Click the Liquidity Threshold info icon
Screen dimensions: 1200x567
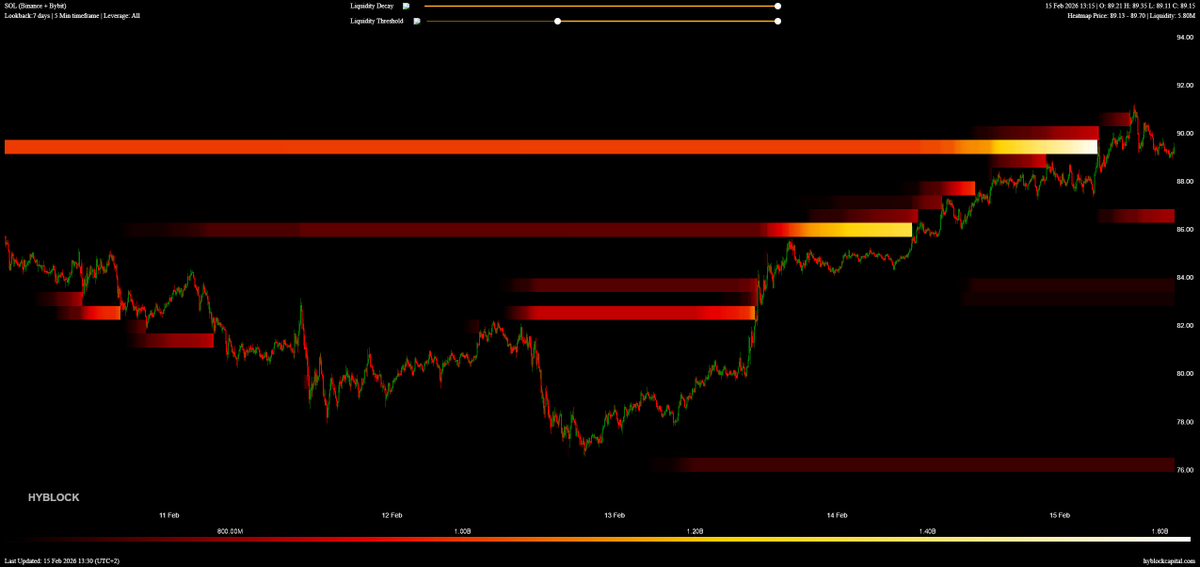click(417, 21)
